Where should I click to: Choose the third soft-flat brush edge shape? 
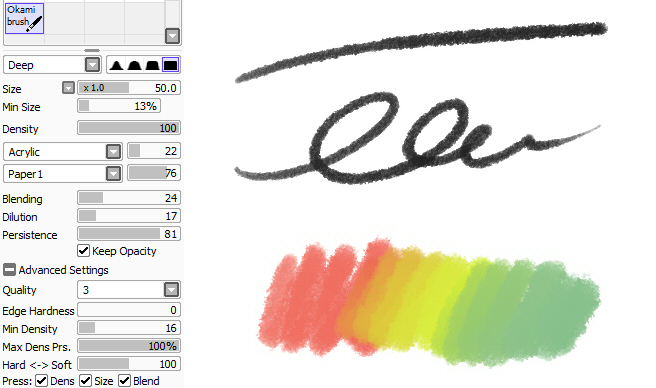[152, 65]
